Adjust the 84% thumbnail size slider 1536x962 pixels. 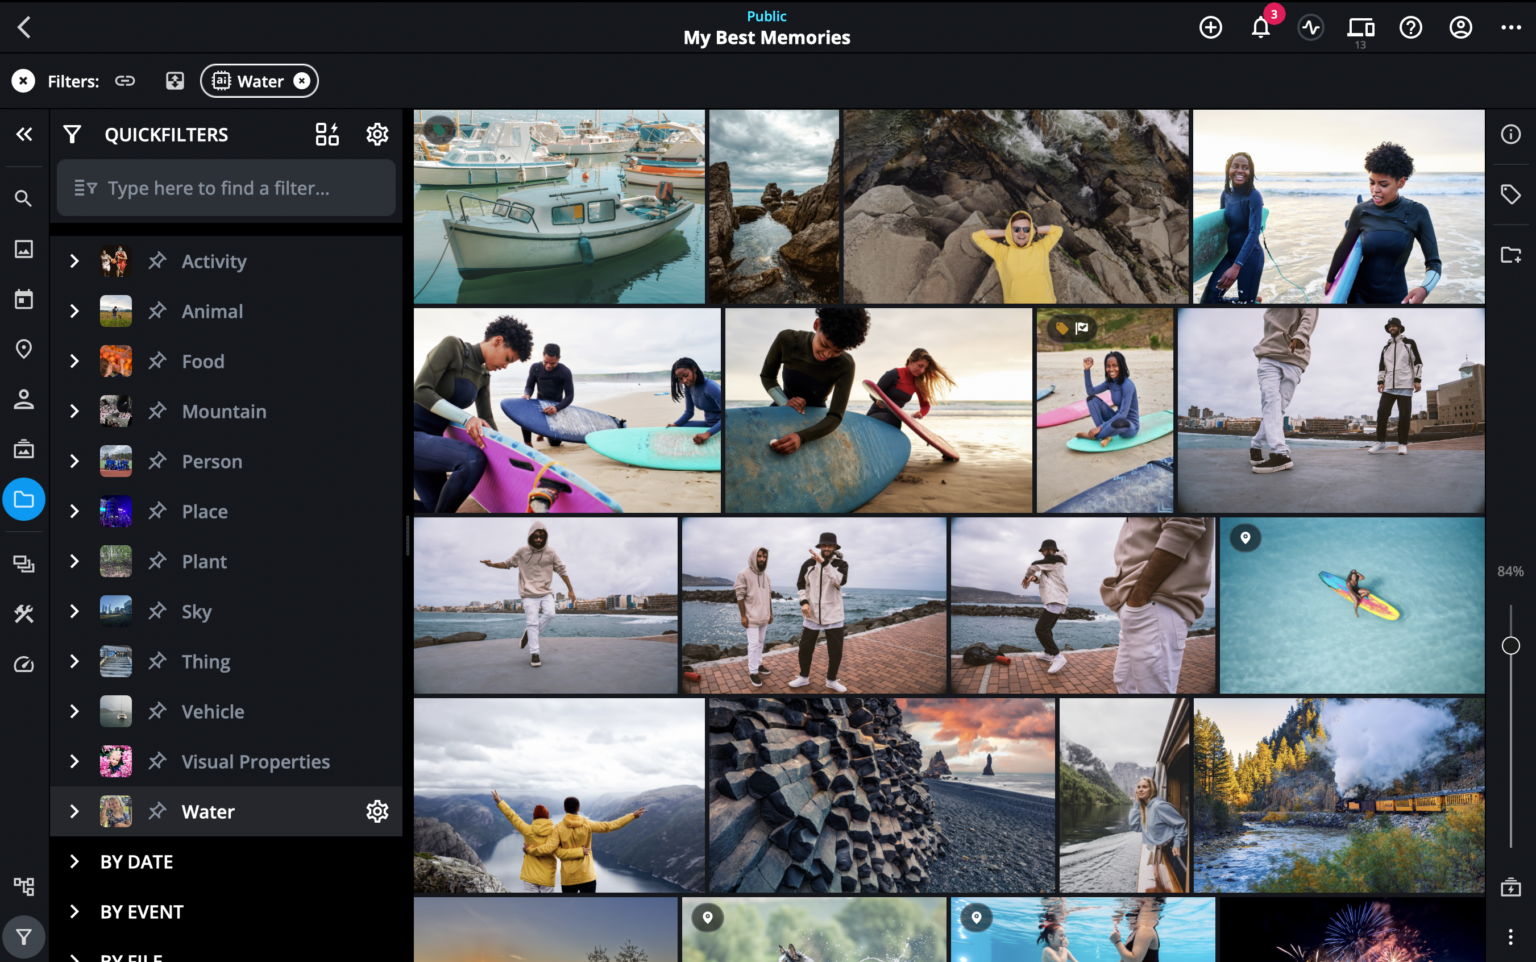point(1510,643)
